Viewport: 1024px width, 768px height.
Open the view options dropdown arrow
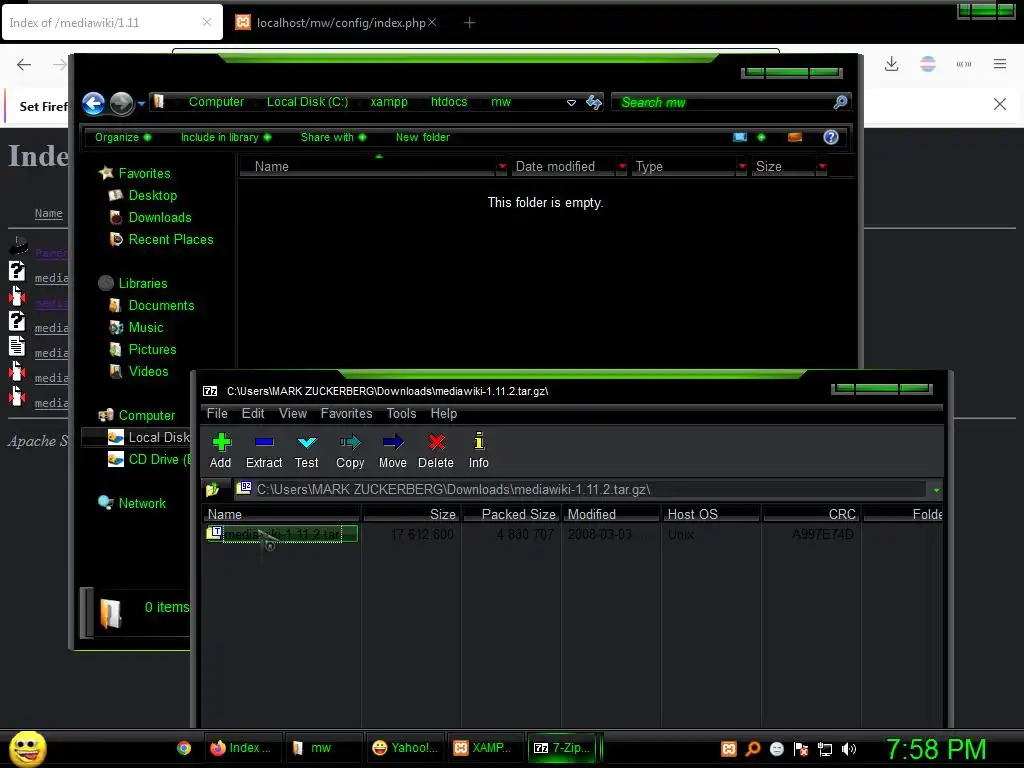point(761,137)
